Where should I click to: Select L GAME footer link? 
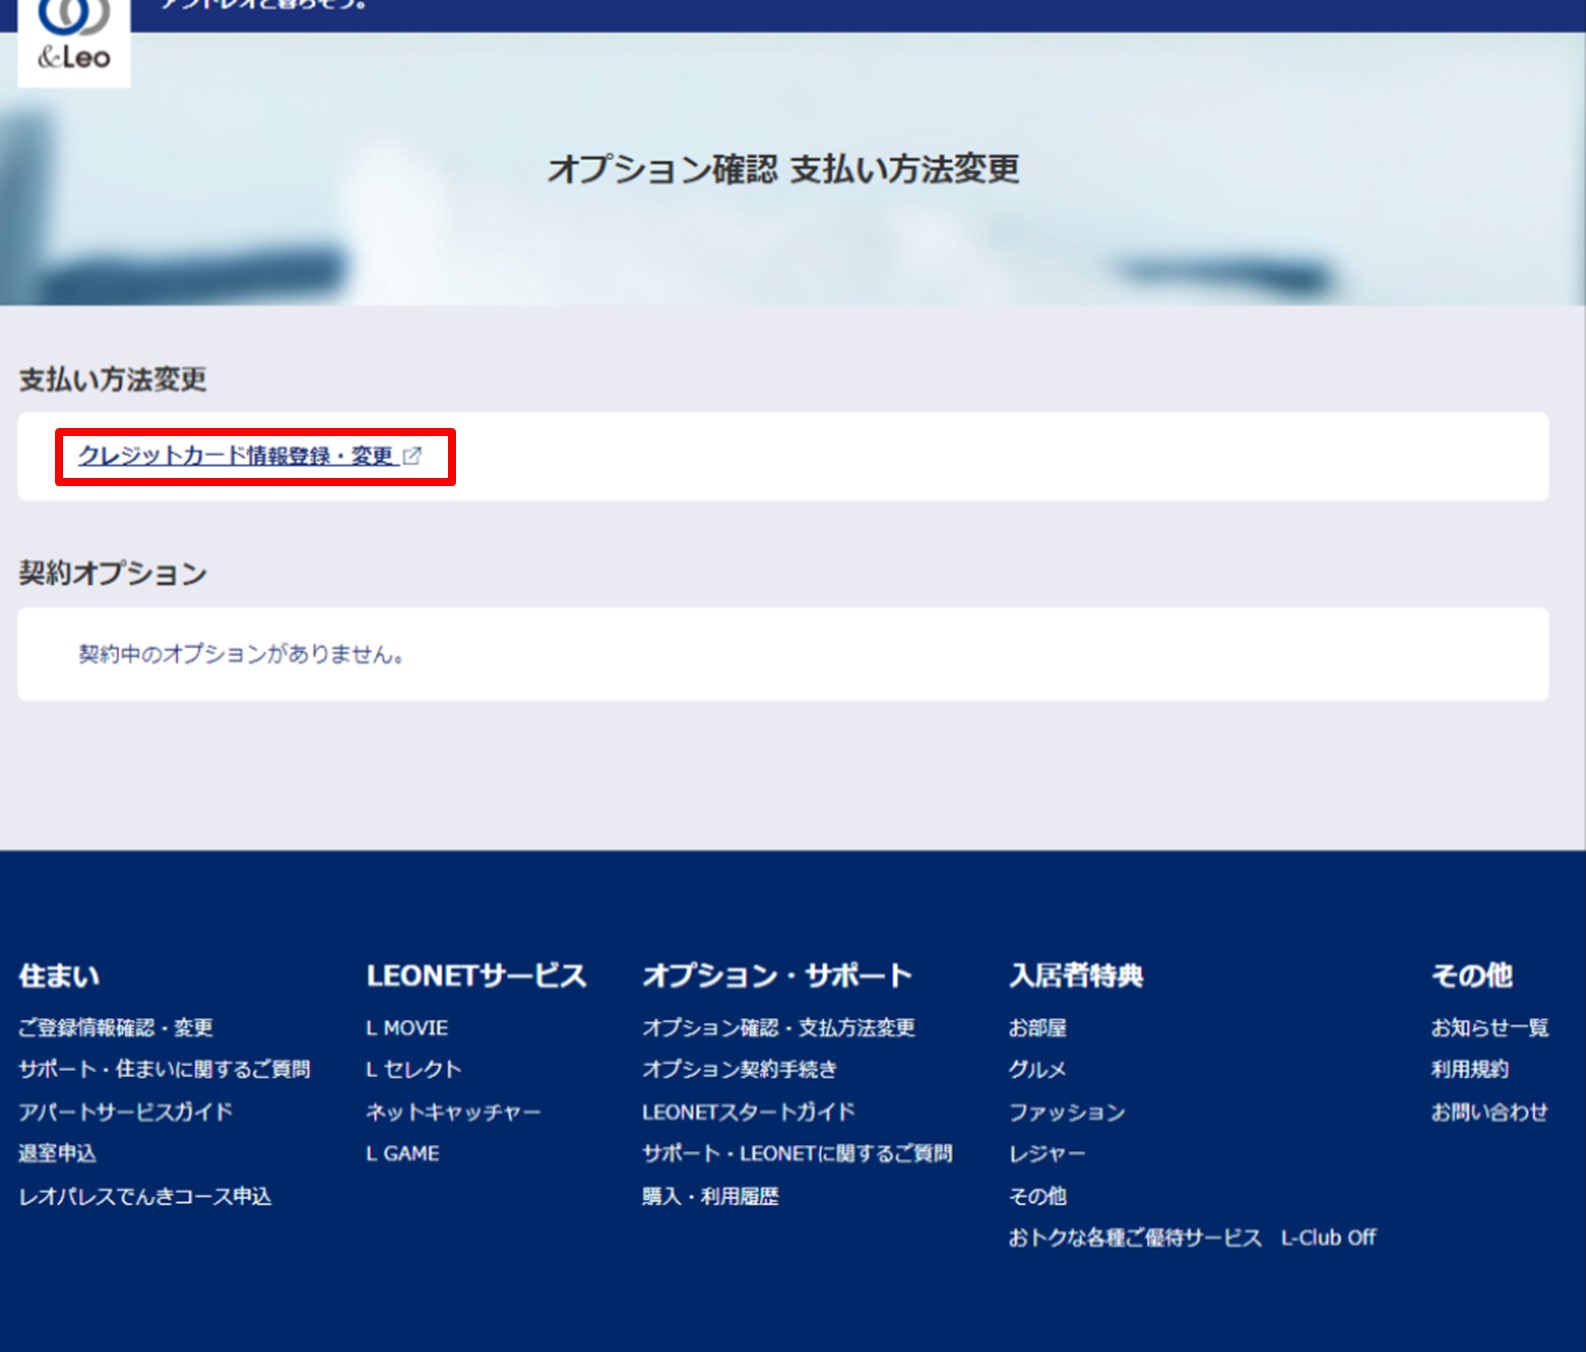point(403,1153)
